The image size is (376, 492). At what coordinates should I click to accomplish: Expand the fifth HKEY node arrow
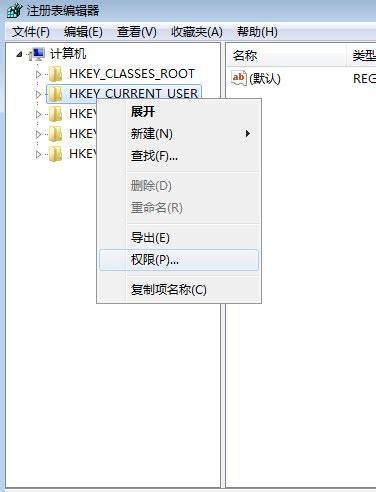38,154
